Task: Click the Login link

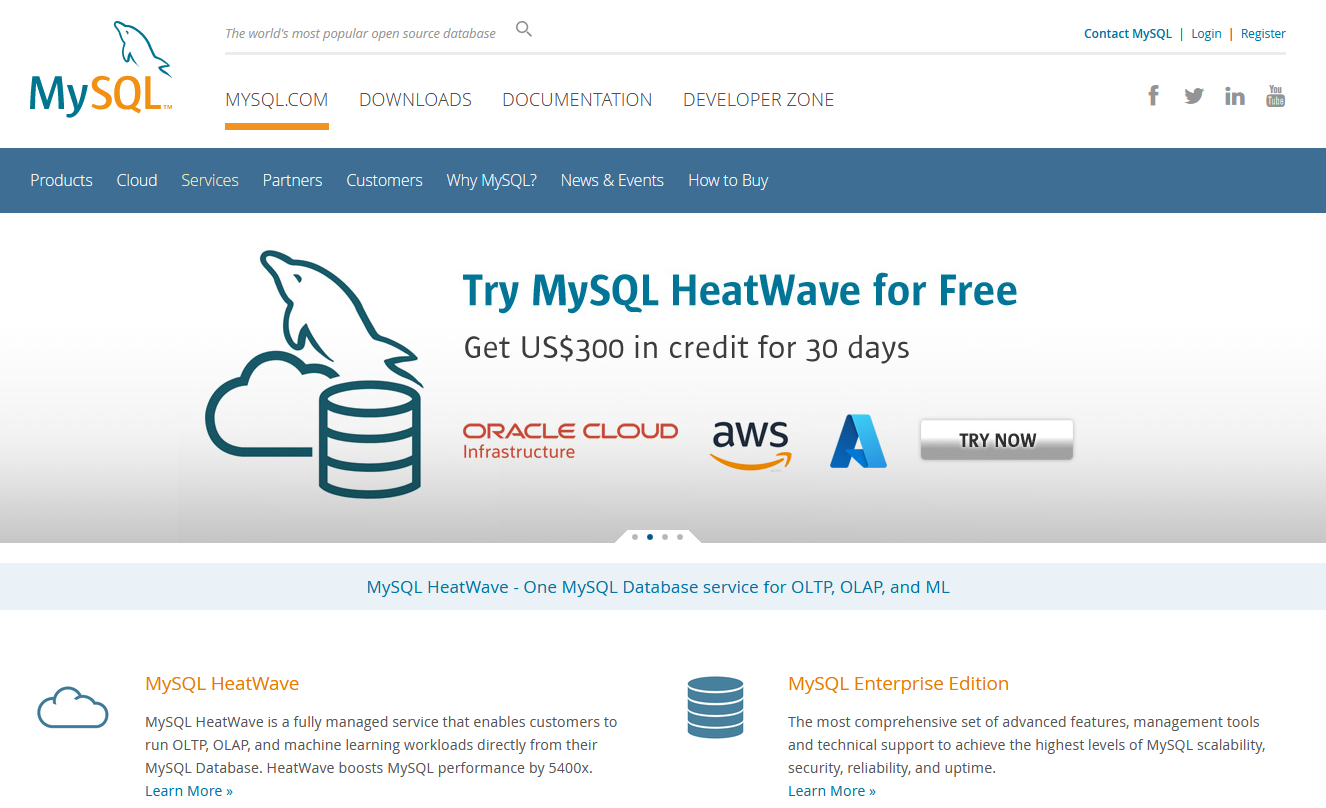Action: pyautogui.click(x=1206, y=33)
